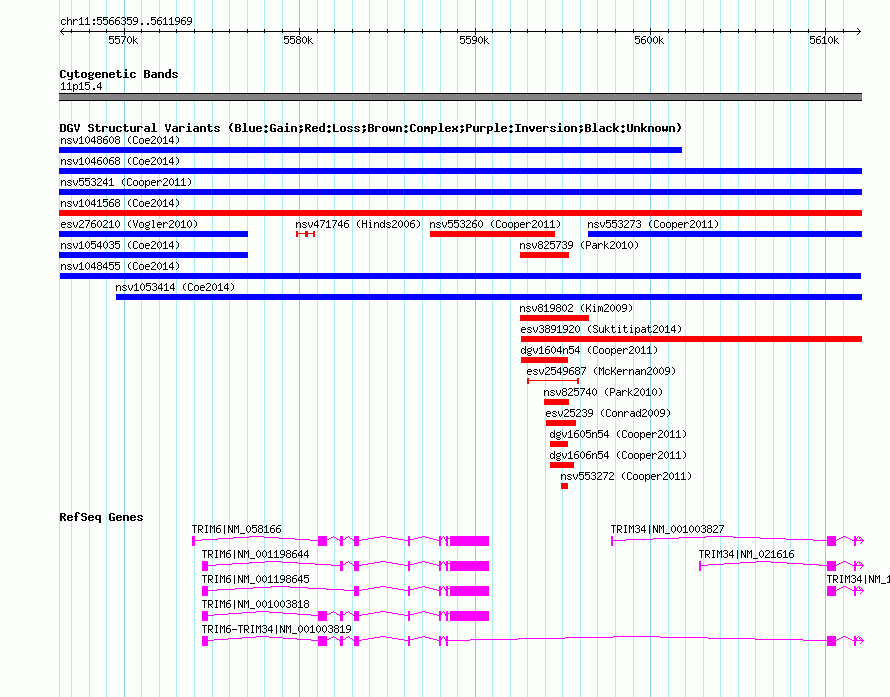Click TRIM6|NM_001198645 transcript label

pyautogui.click(x=255, y=579)
